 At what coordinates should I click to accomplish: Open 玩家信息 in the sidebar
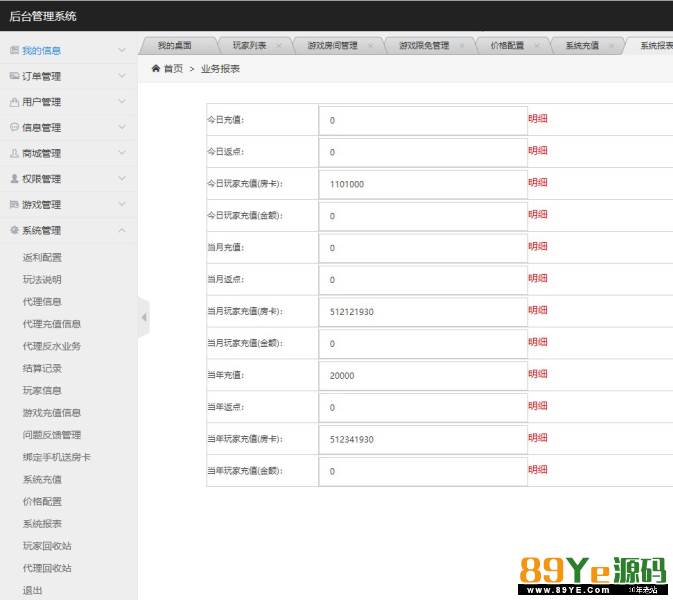[42, 391]
